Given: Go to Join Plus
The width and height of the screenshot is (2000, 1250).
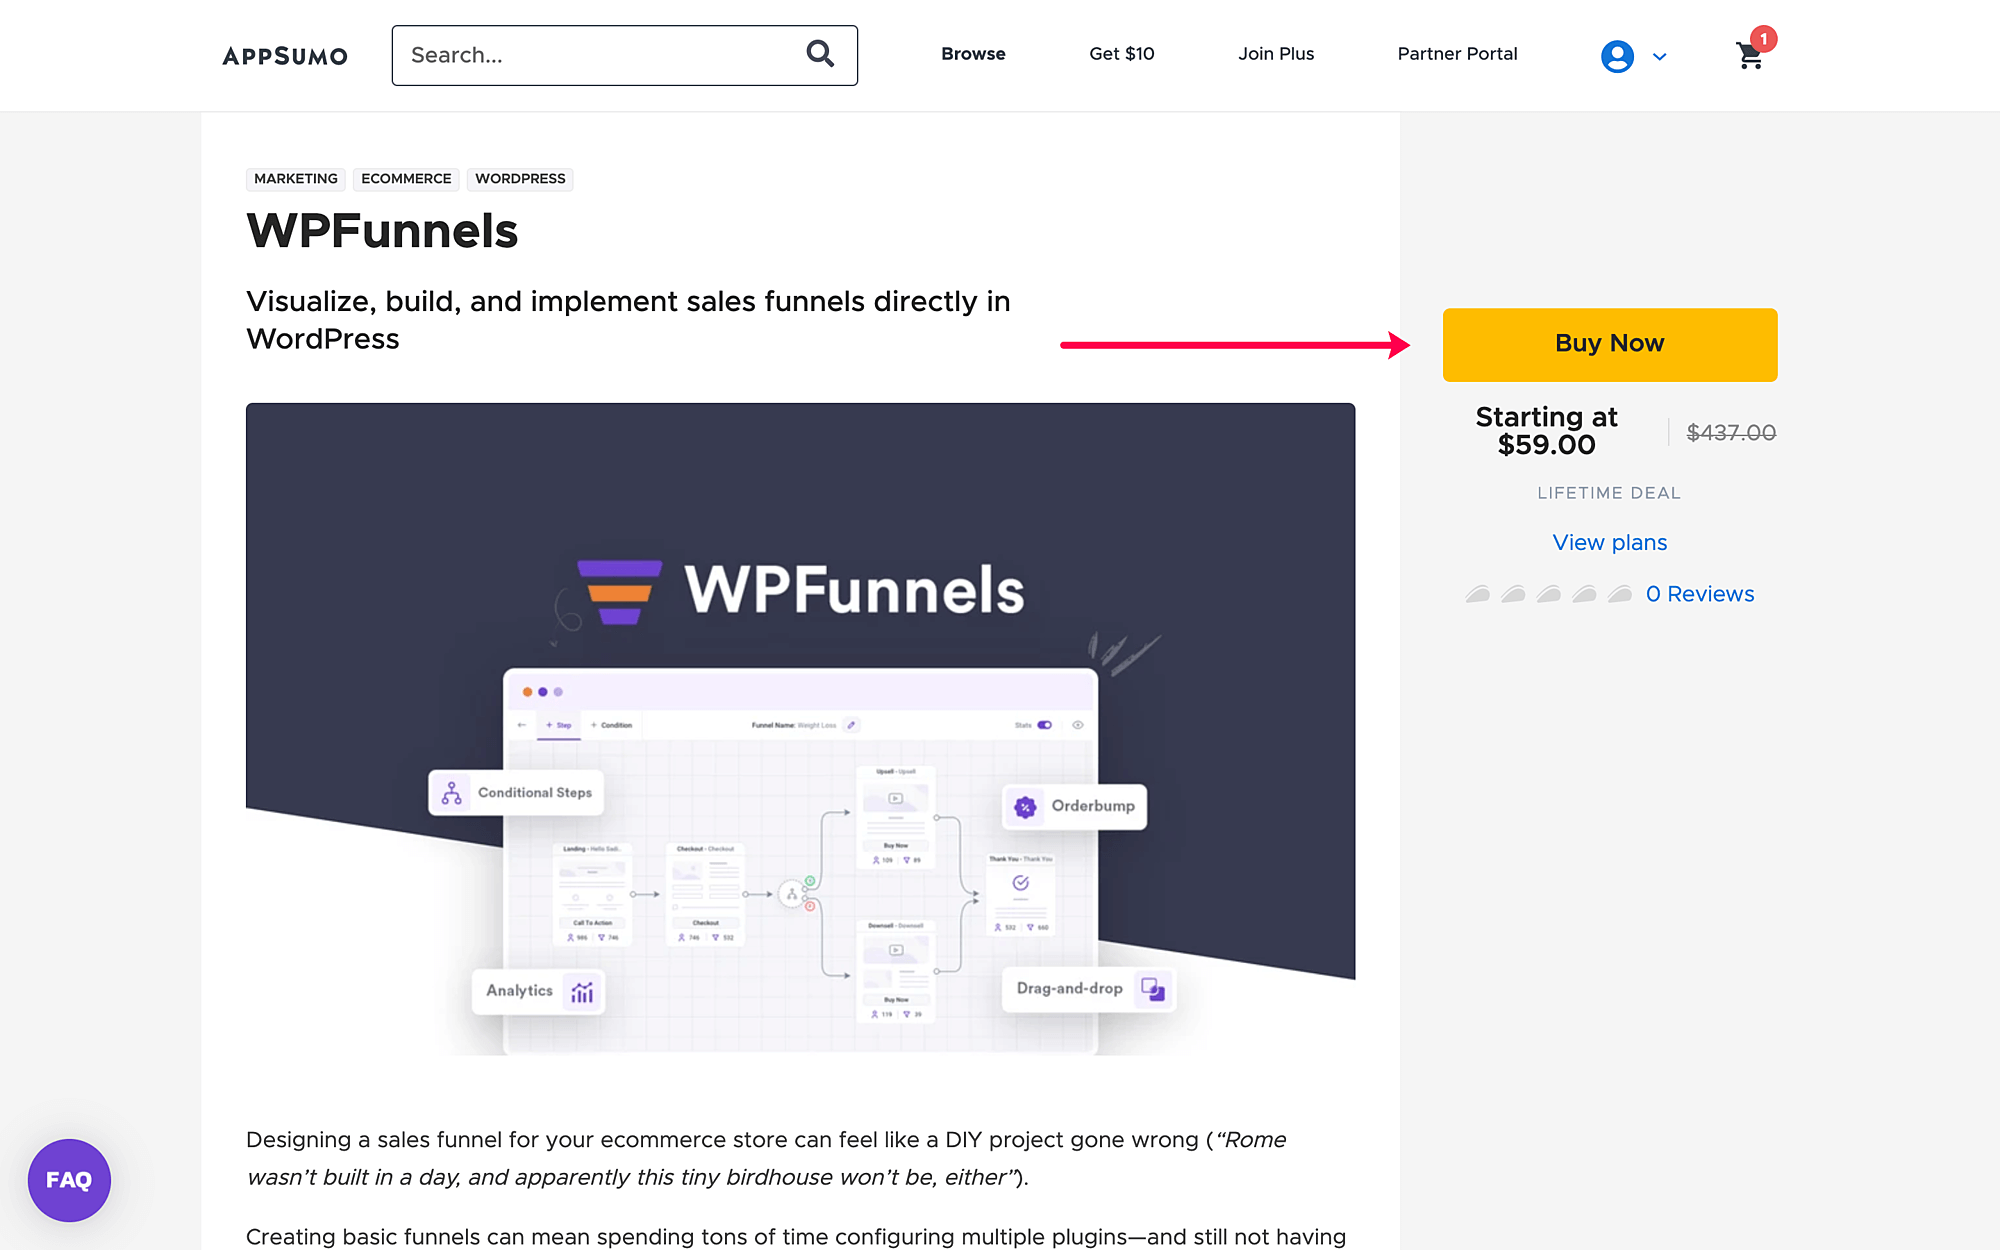Looking at the screenshot, I should (1276, 54).
